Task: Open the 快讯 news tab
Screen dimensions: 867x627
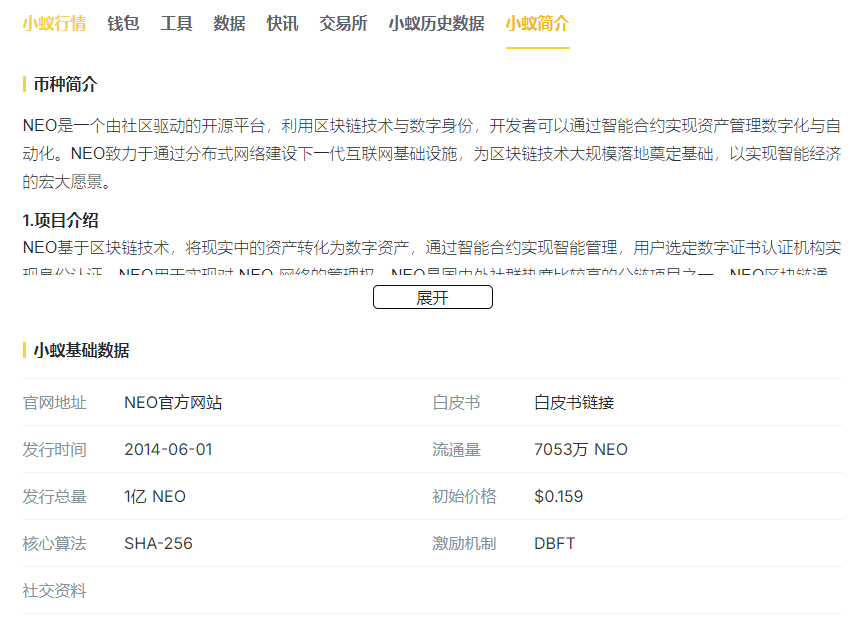Action: tap(282, 24)
